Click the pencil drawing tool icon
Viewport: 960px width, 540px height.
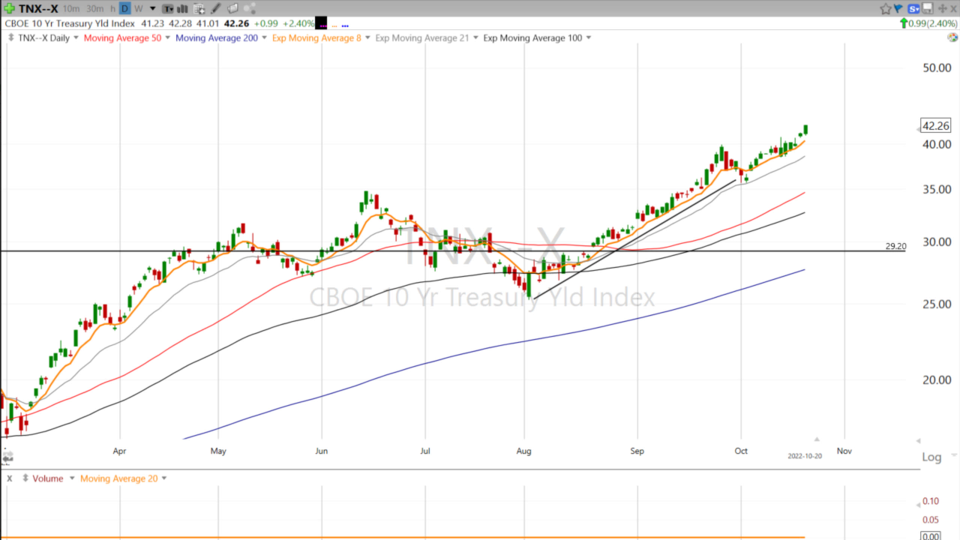pos(217,9)
